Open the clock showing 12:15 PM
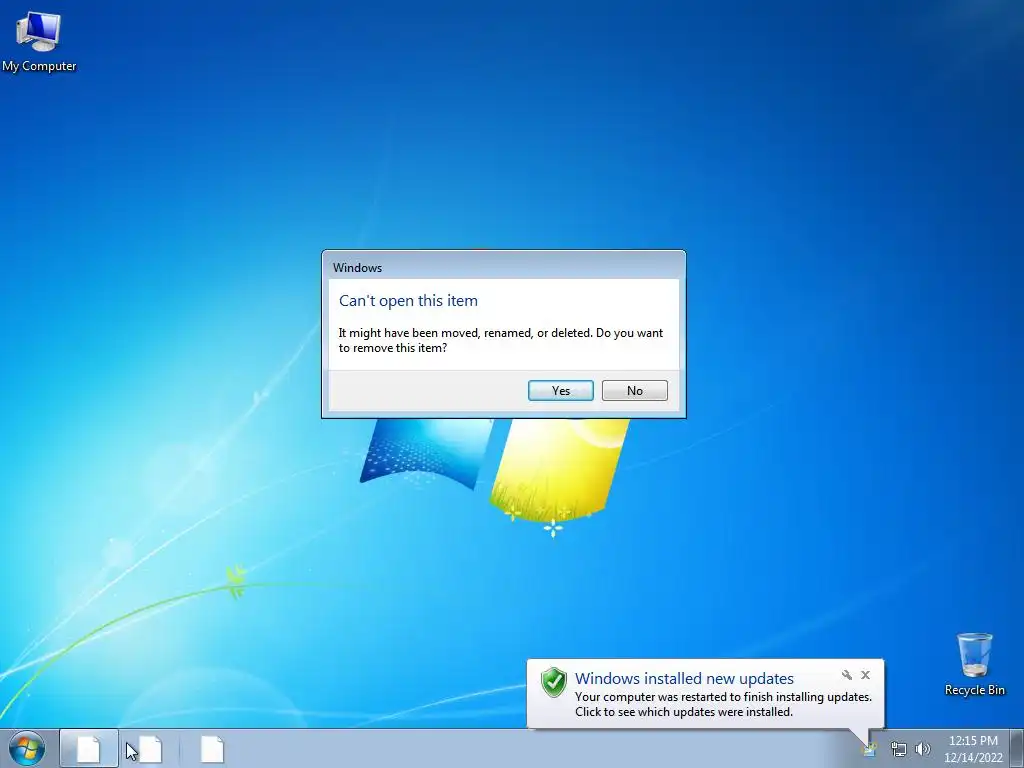The image size is (1024, 768). [973, 749]
